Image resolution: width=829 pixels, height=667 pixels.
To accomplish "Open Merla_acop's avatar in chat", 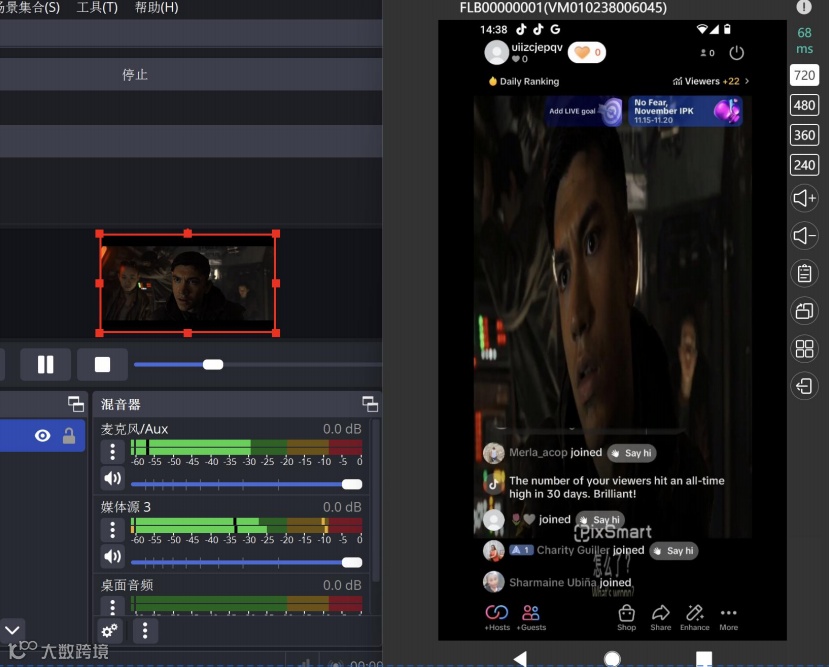I will click(493, 453).
